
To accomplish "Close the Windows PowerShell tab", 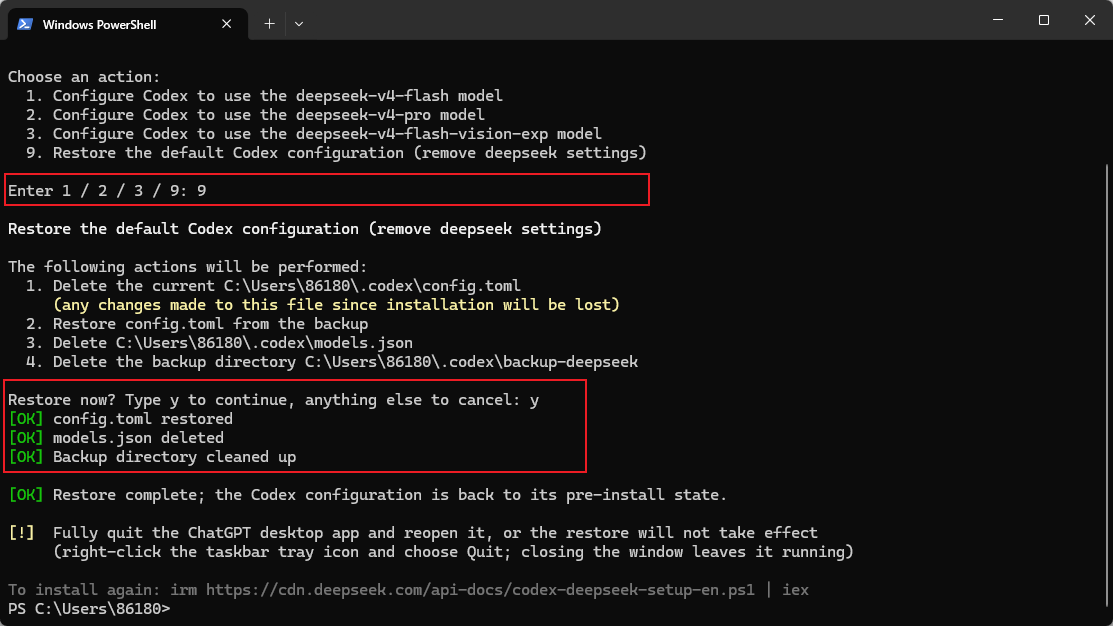I will (226, 24).
